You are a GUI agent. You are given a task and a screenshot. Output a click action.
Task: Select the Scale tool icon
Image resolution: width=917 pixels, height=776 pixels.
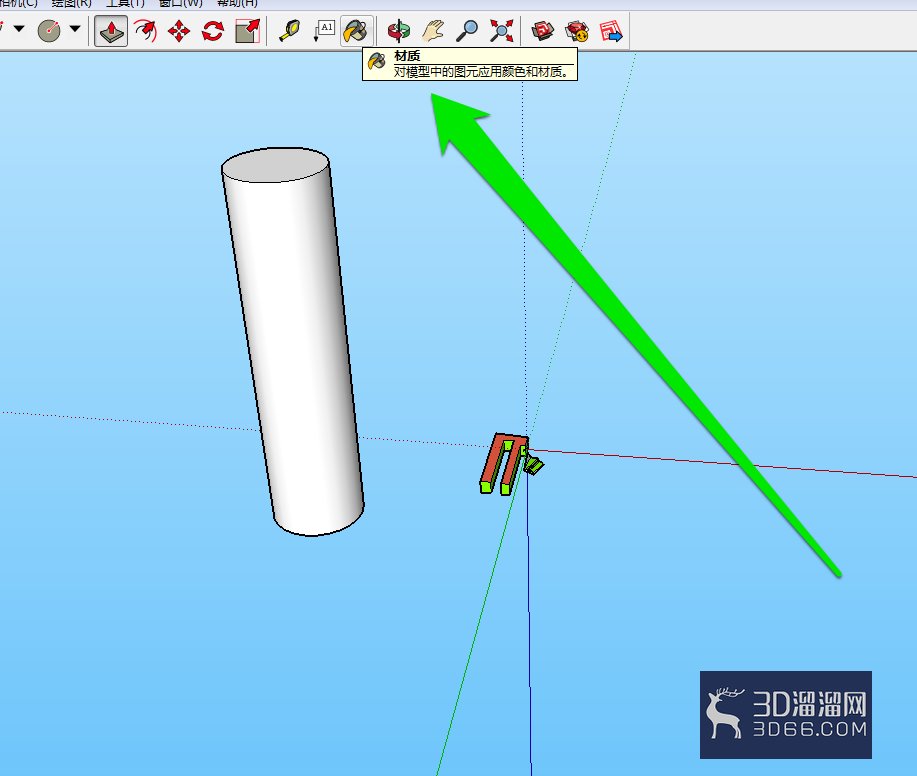pos(247,31)
